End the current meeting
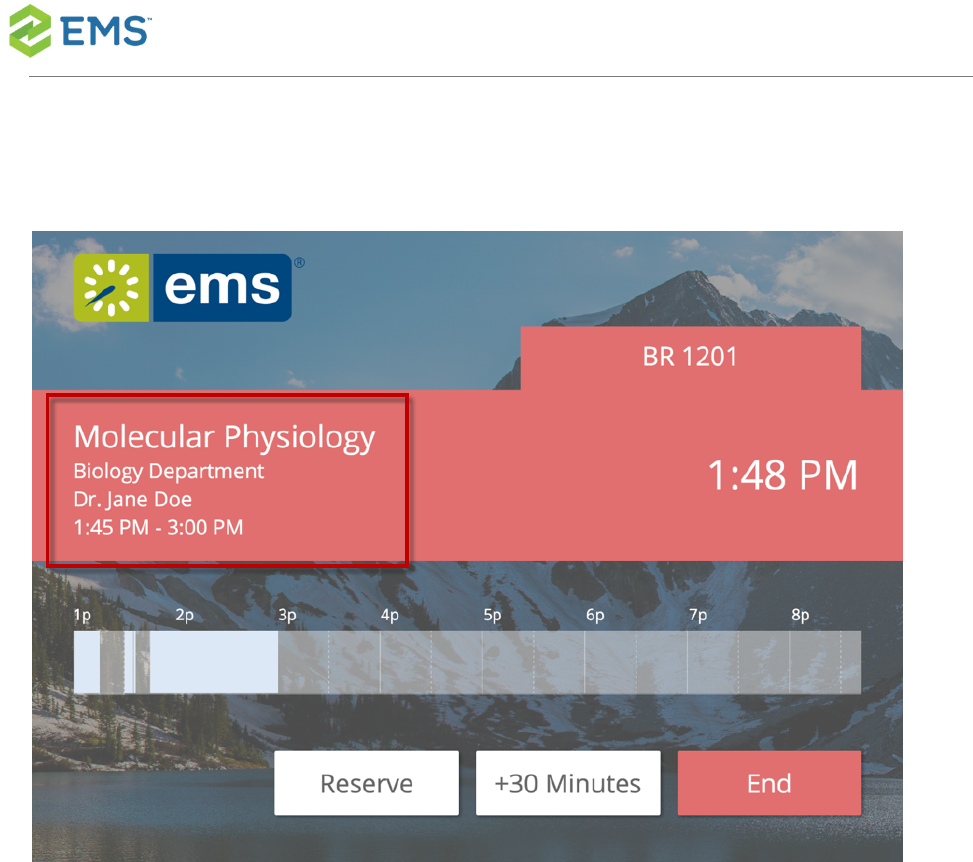 point(769,783)
